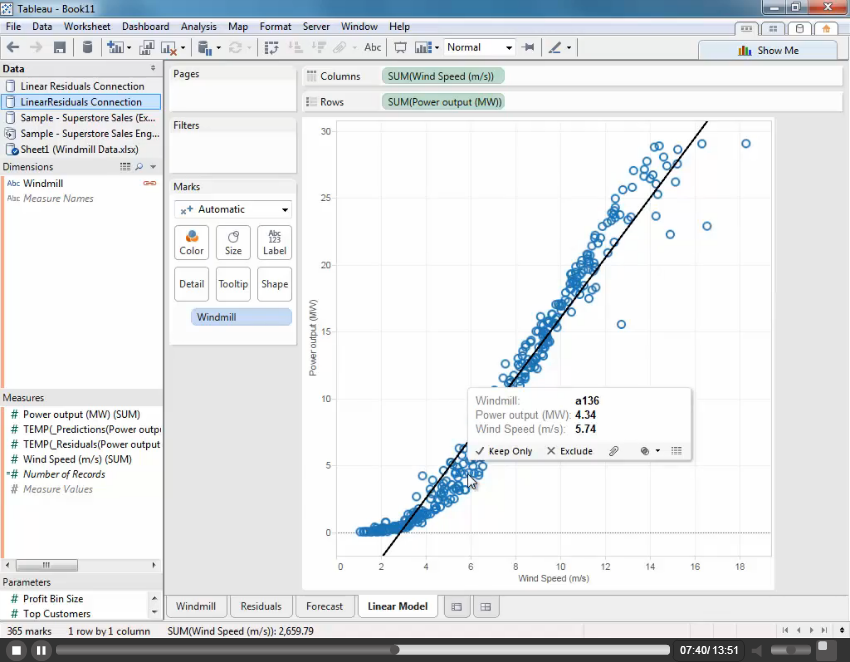The height and width of the screenshot is (662, 850).
Task: Open the Color mark card
Action: [x=191, y=243]
